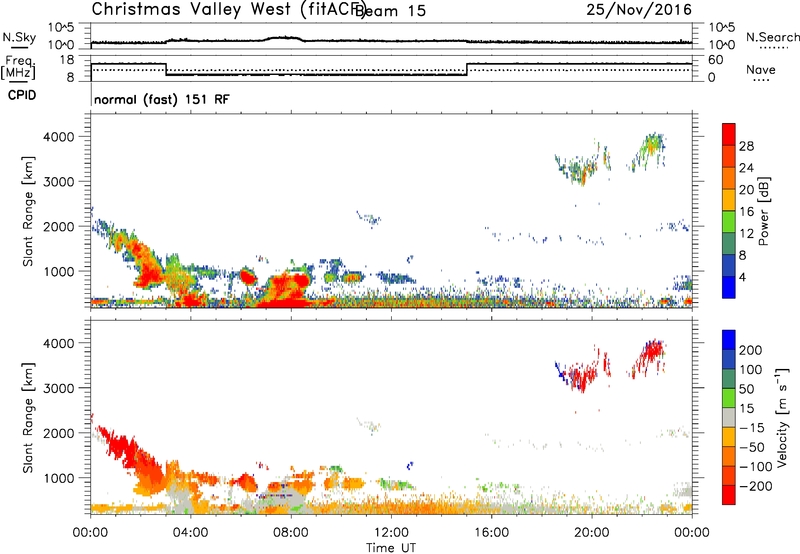Click the '200' tick on the Velocity colorbar
This screenshot has height=554, width=800.
pos(751,350)
